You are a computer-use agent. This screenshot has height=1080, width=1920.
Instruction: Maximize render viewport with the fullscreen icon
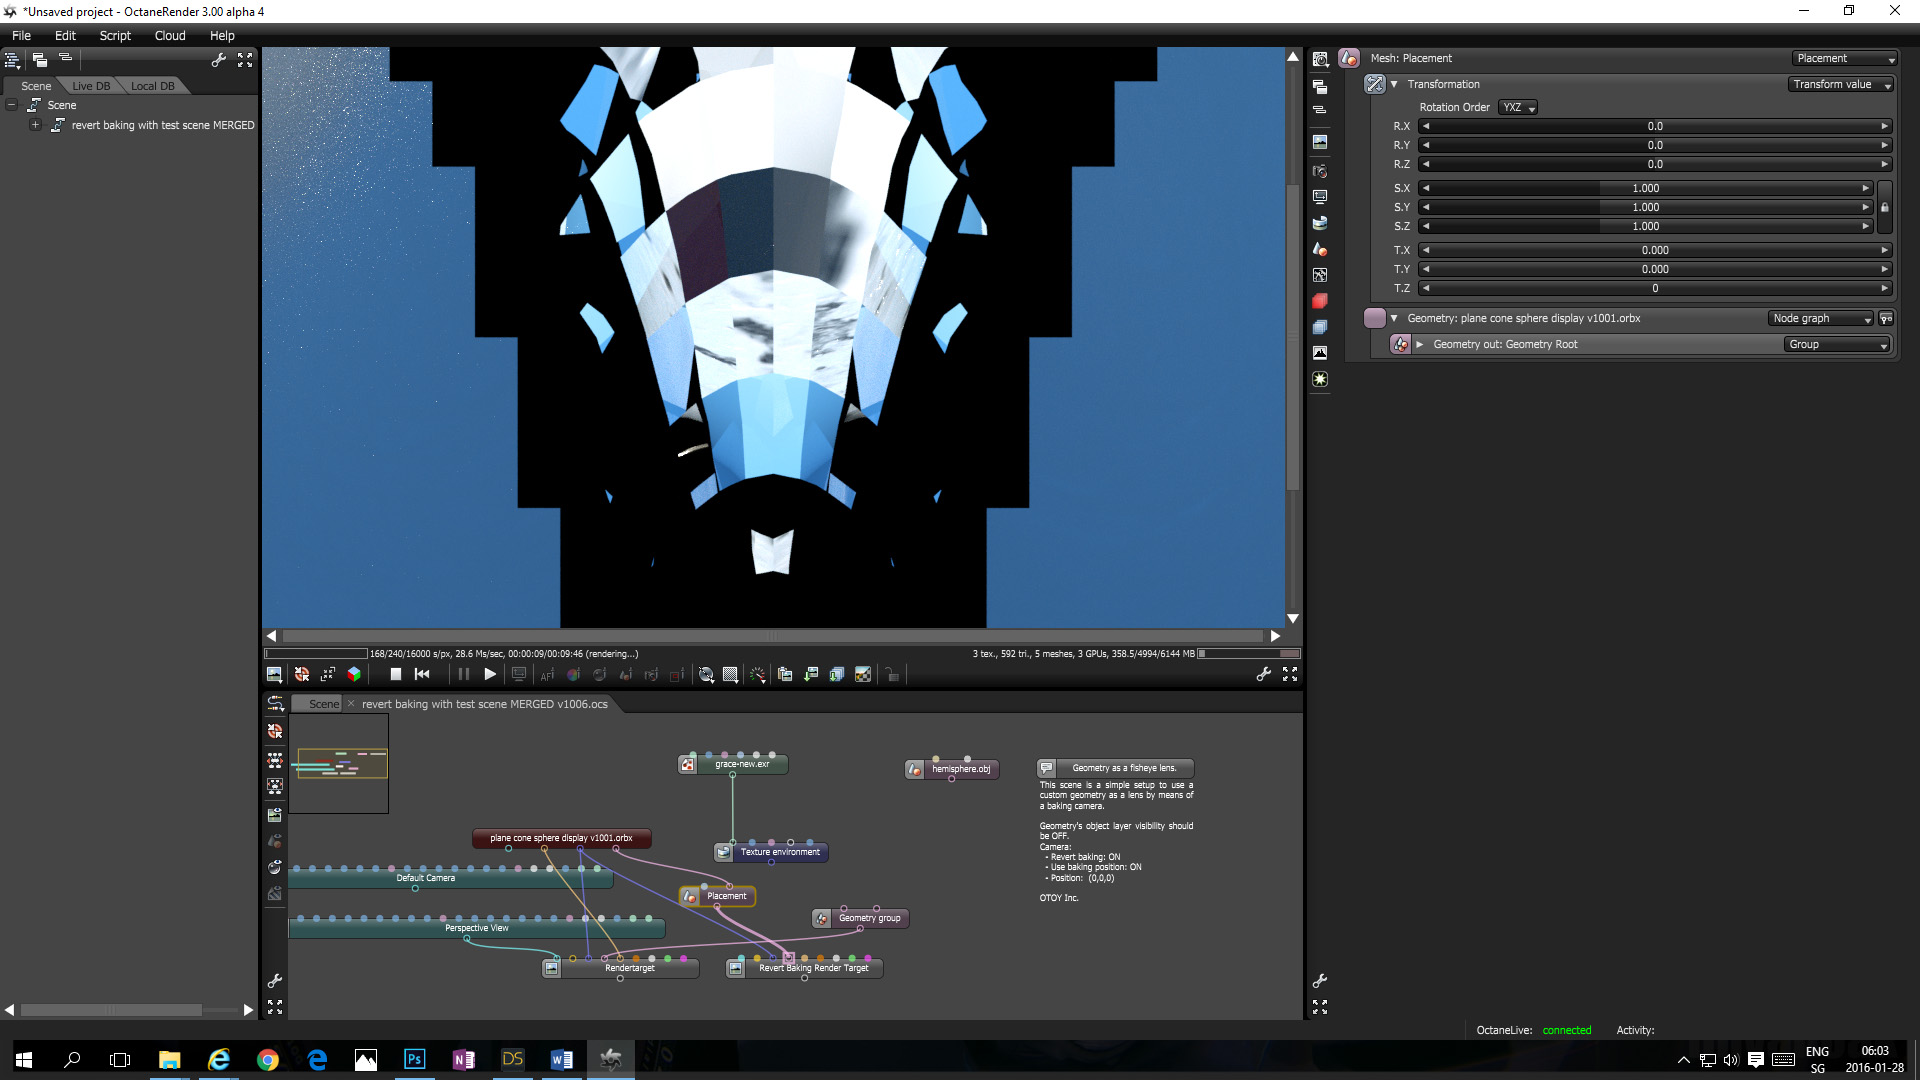tap(1290, 675)
